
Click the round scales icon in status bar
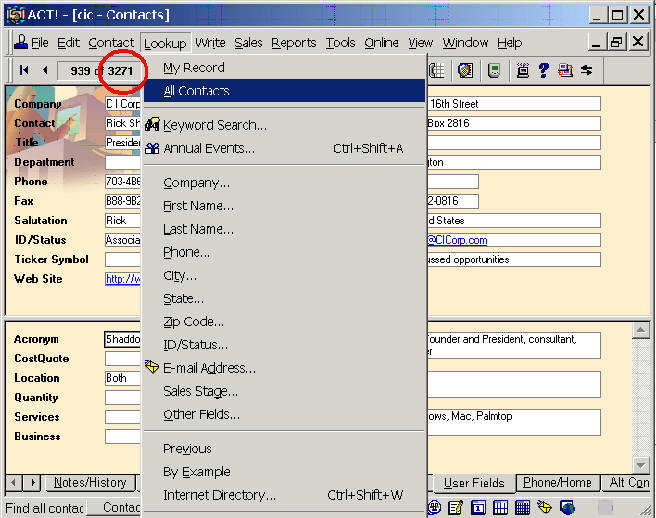(x=434, y=508)
